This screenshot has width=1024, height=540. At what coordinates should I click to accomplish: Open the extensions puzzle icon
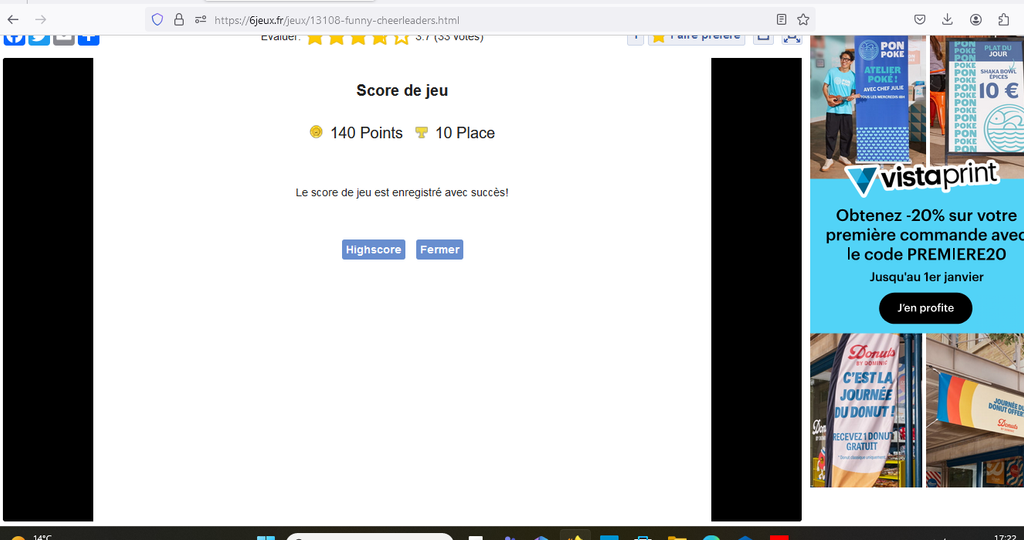[x=1003, y=19]
